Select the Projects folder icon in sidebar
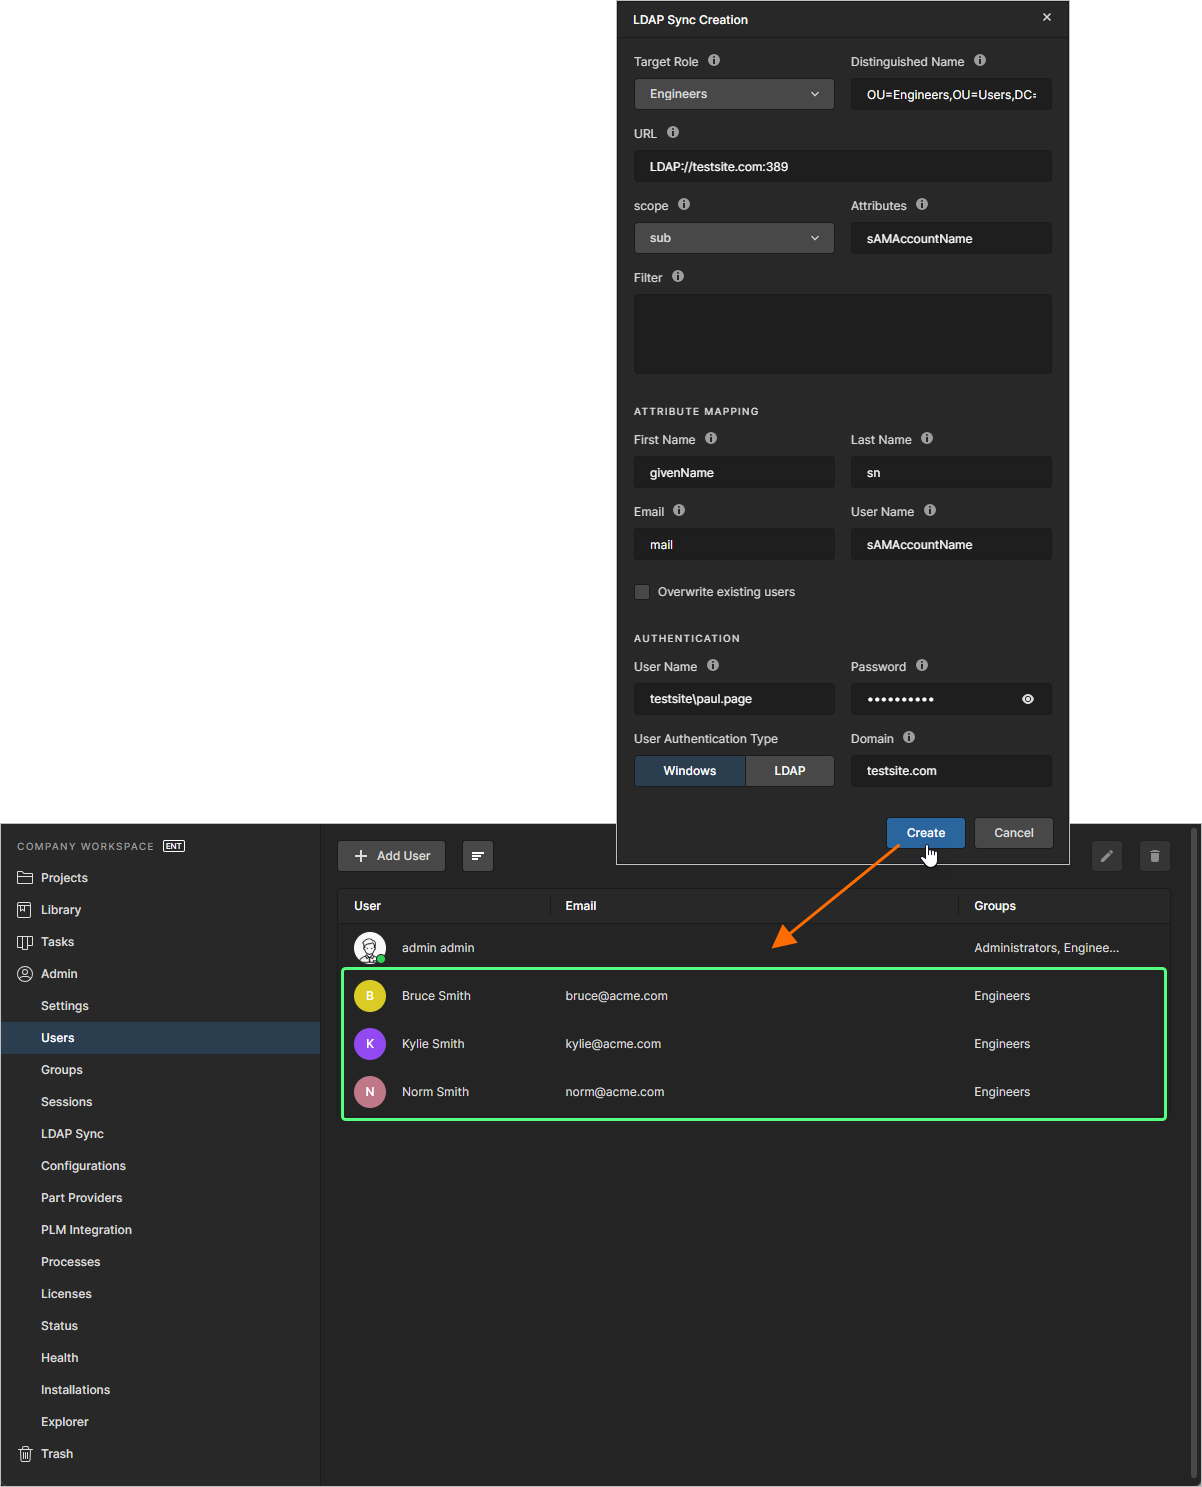 (24, 877)
